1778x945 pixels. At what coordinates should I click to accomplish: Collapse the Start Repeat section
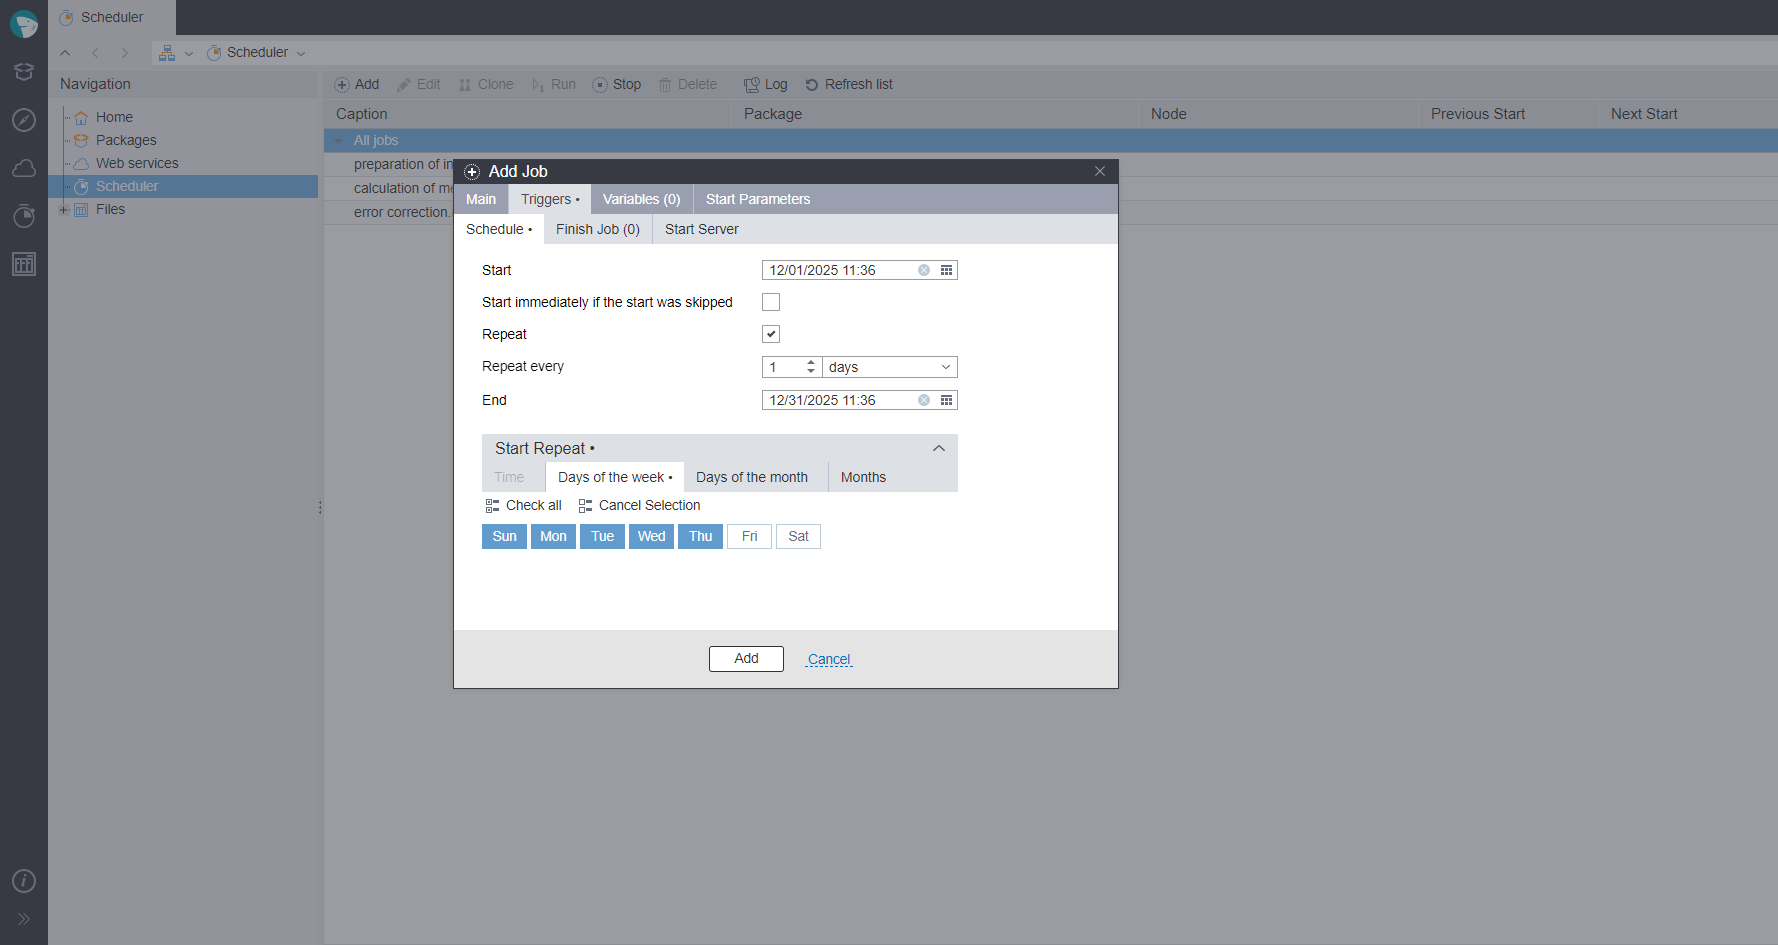pos(938,449)
